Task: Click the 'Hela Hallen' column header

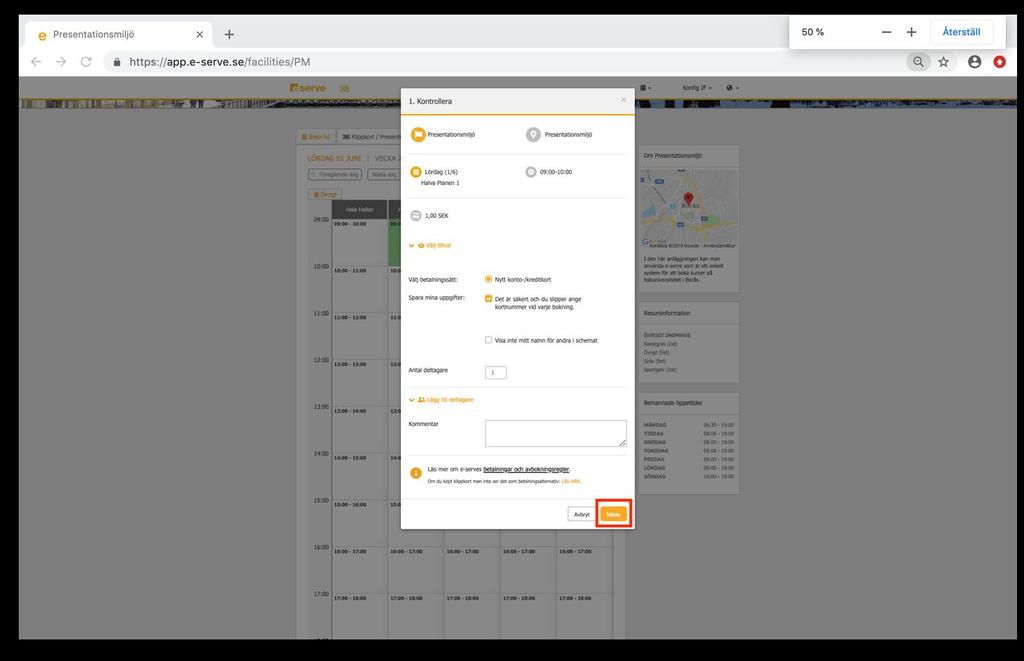Action: click(x=359, y=210)
